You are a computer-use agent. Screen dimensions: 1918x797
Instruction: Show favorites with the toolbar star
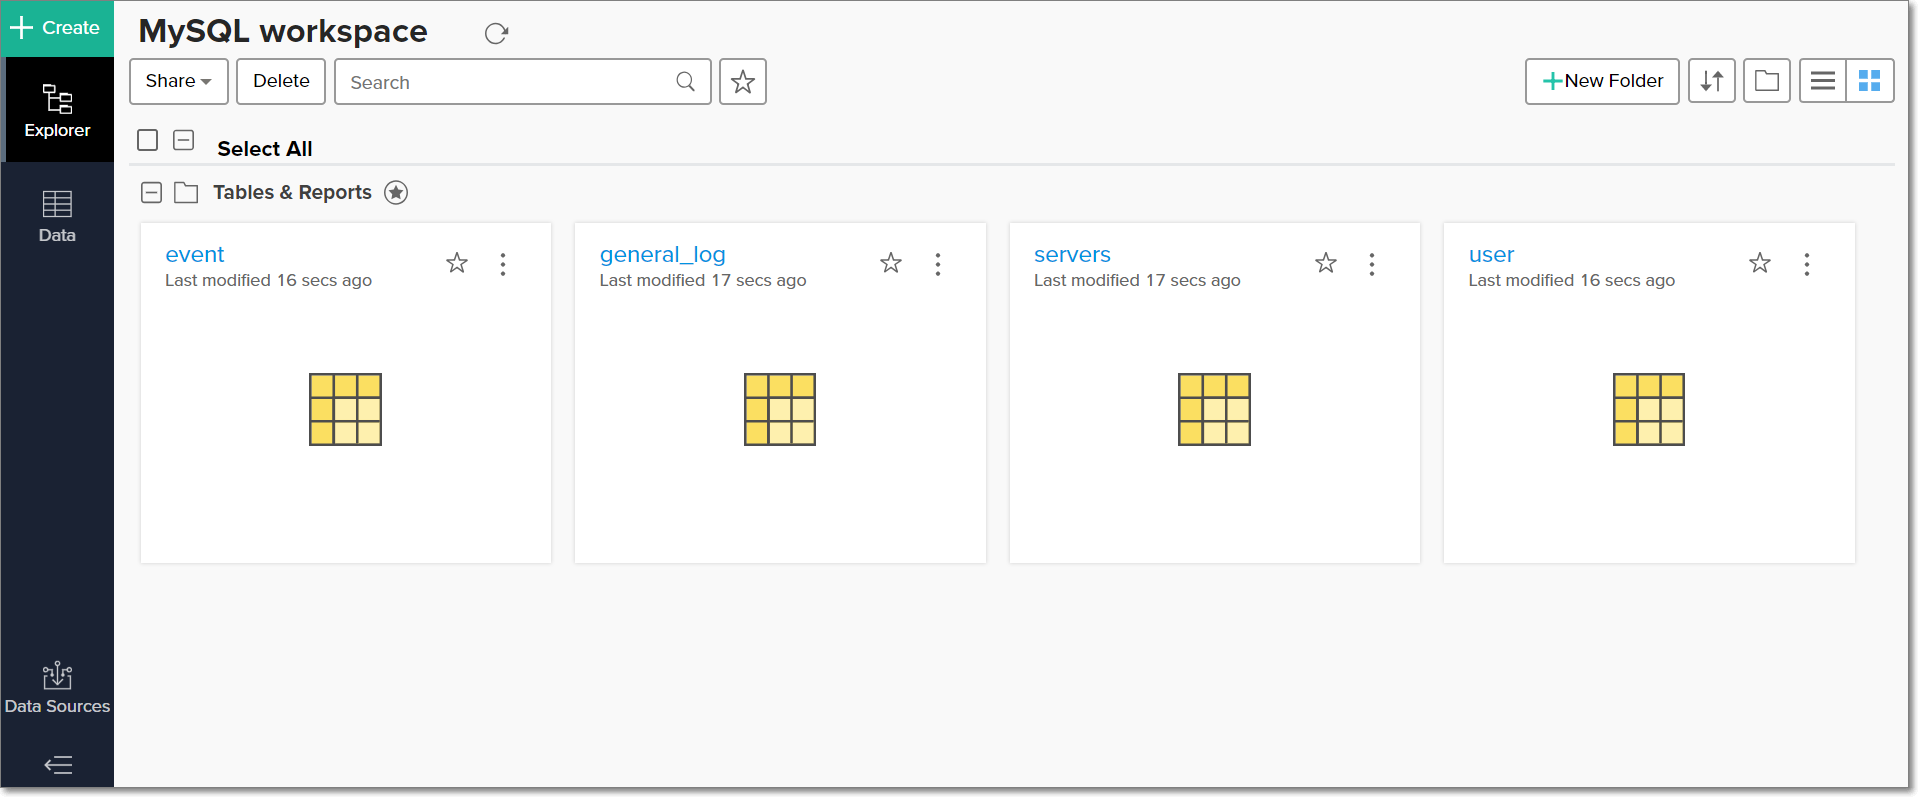[x=743, y=81]
